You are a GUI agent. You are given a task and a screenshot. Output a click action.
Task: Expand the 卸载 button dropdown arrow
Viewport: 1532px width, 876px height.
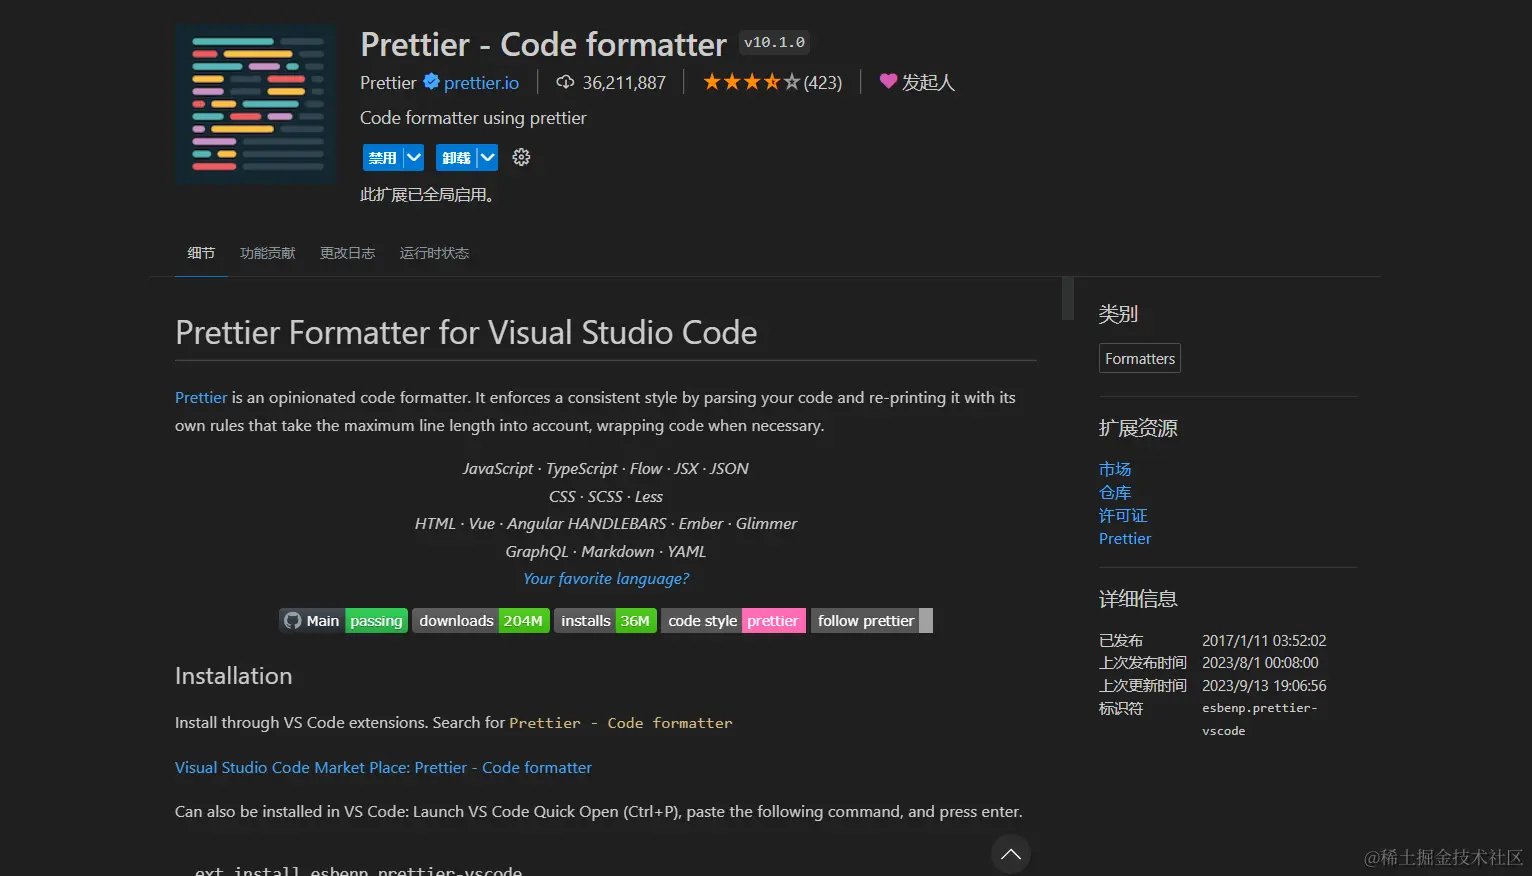[x=486, y=157]
